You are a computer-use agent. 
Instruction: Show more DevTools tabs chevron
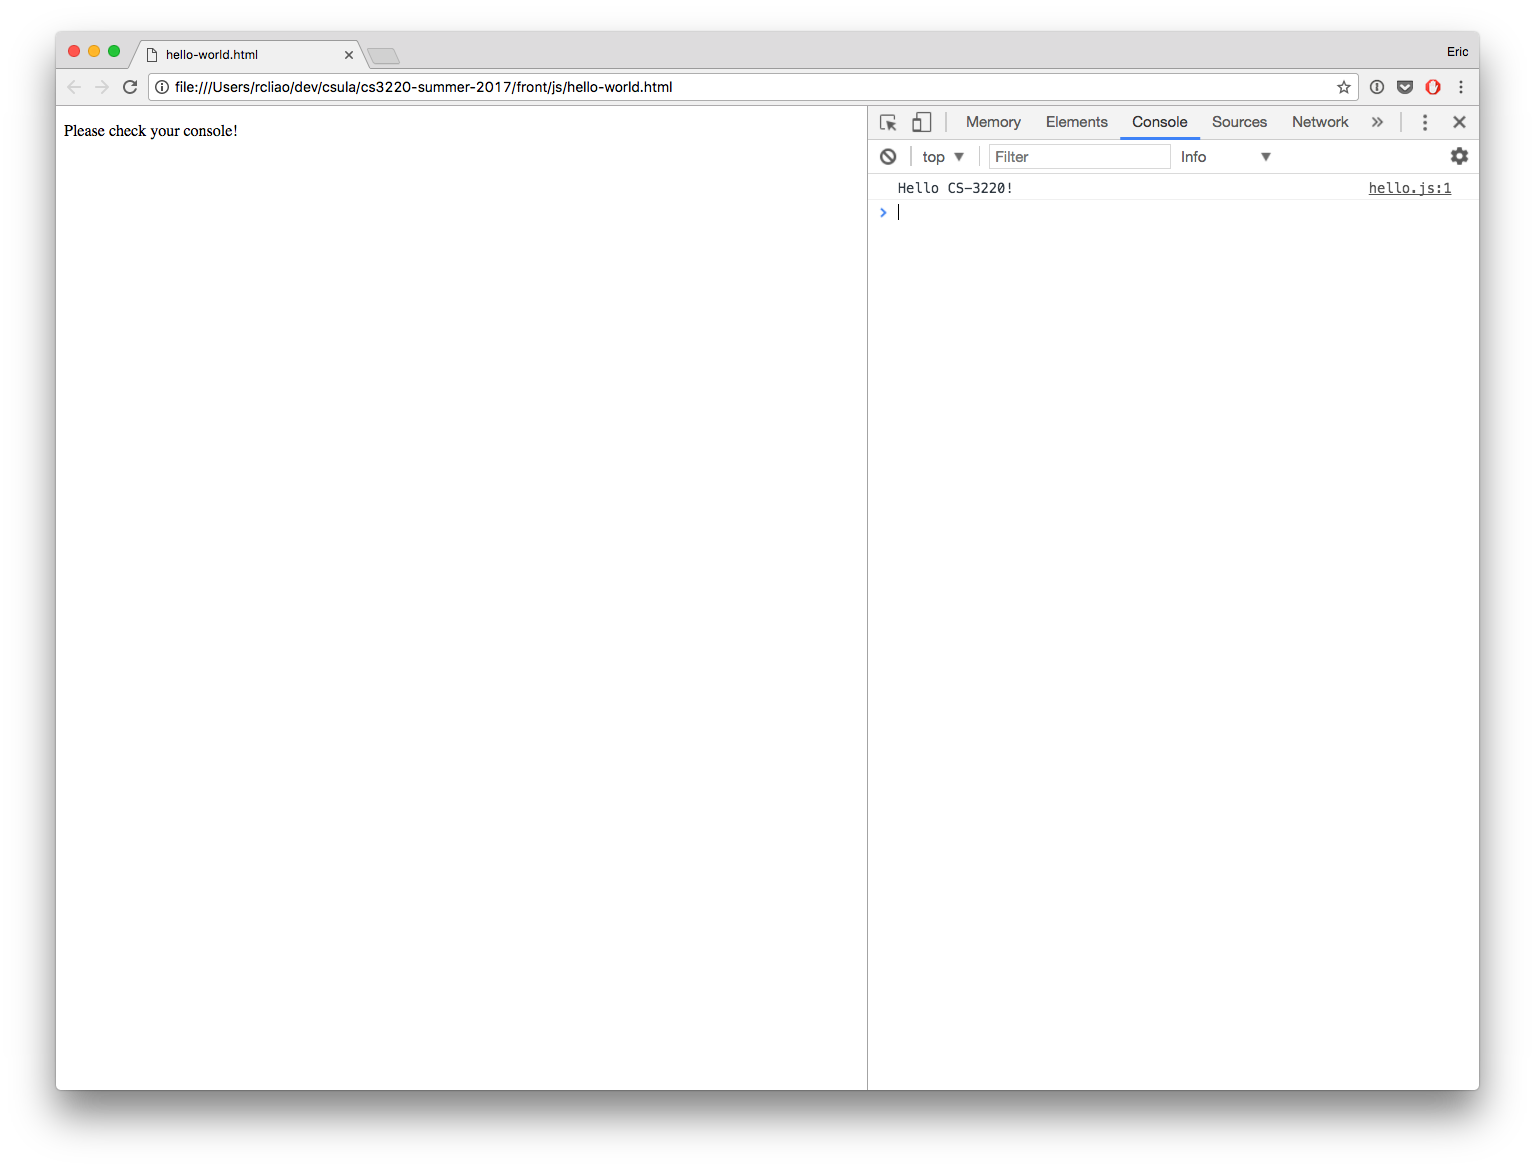[x=1377, y=122]
